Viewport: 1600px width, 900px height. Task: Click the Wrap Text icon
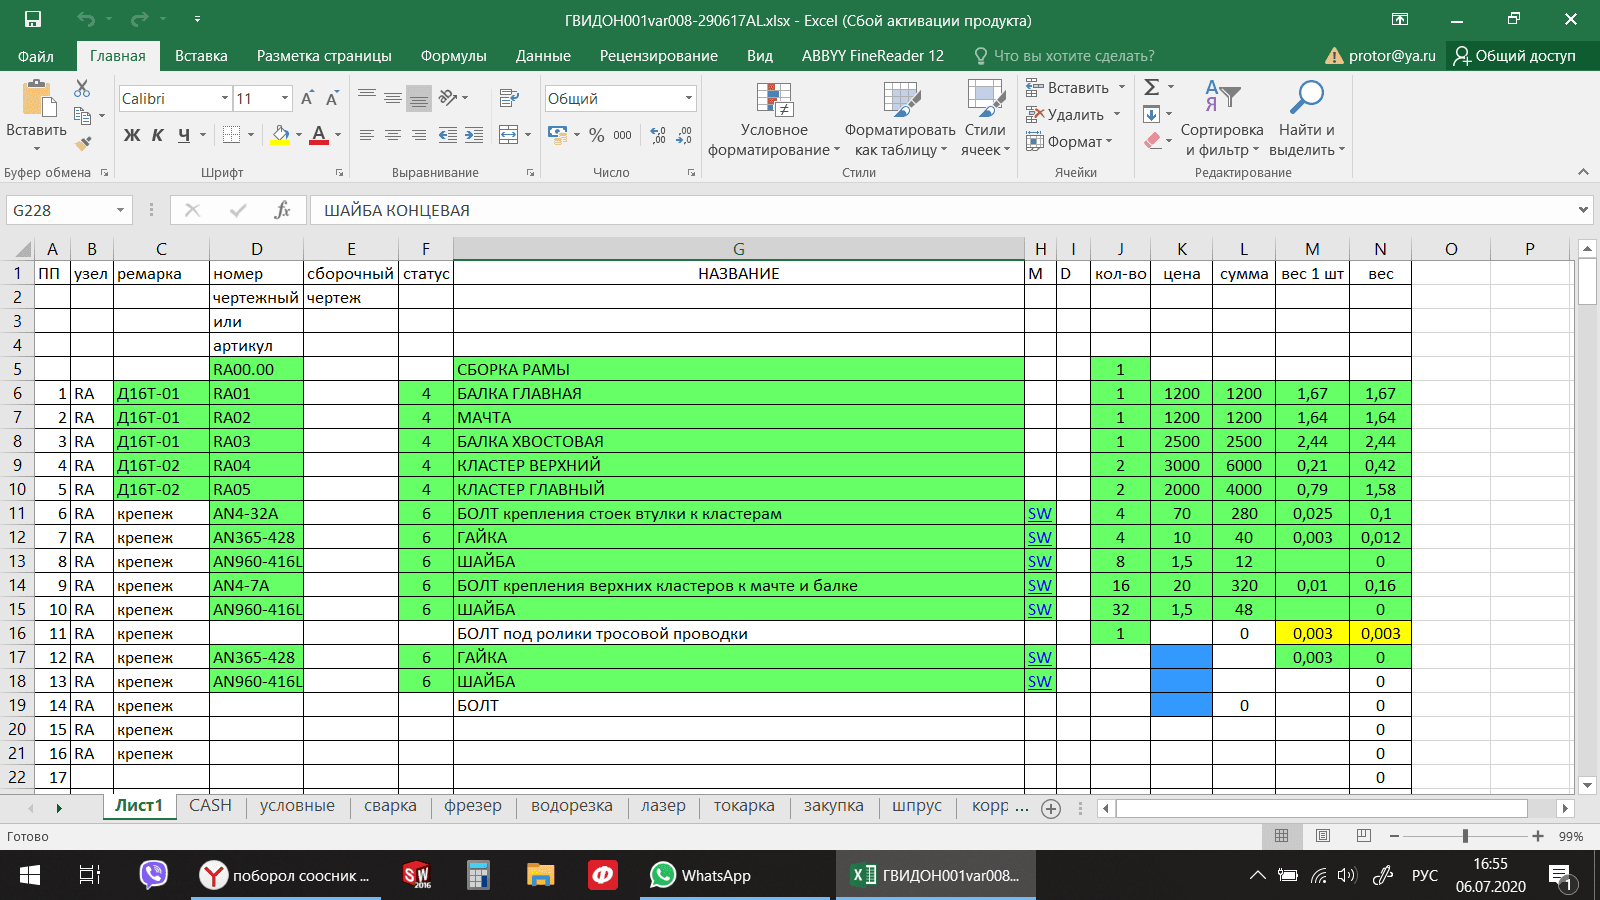coord(509,98)
